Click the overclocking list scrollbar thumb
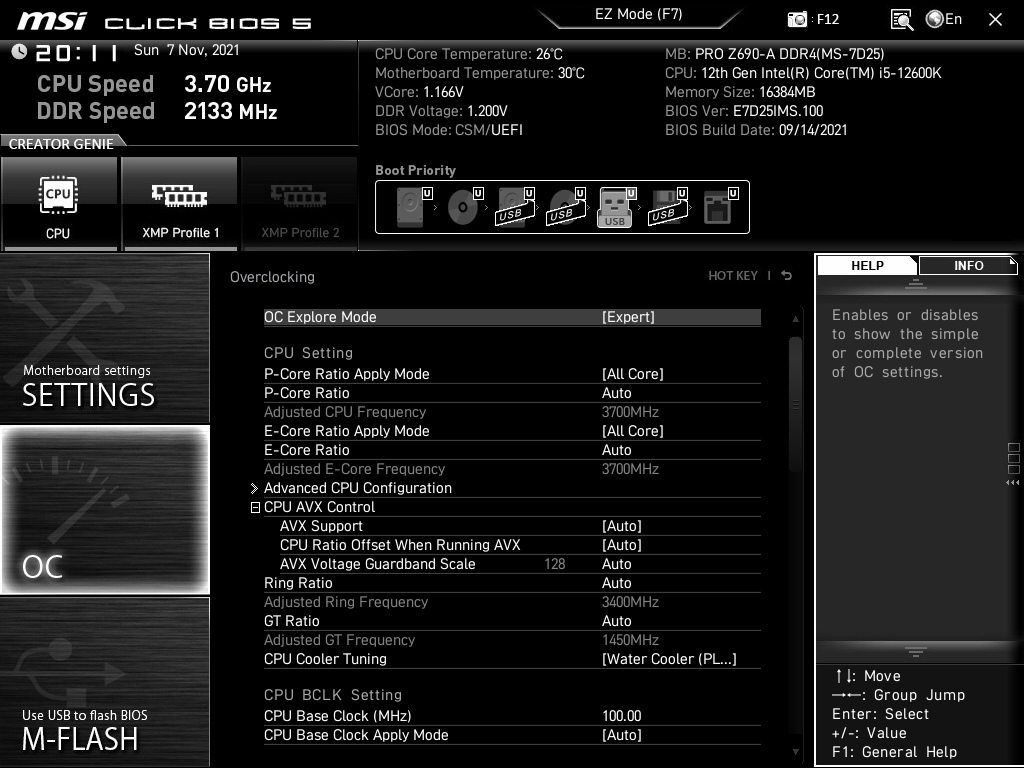 (795, 405)
